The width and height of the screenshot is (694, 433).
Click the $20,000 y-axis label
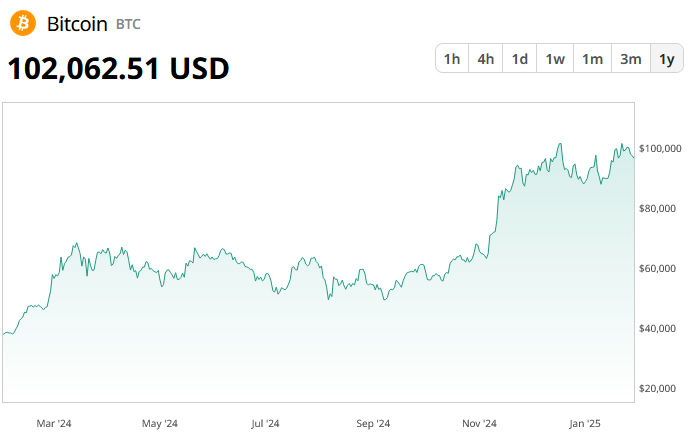[x=660, y=389]
